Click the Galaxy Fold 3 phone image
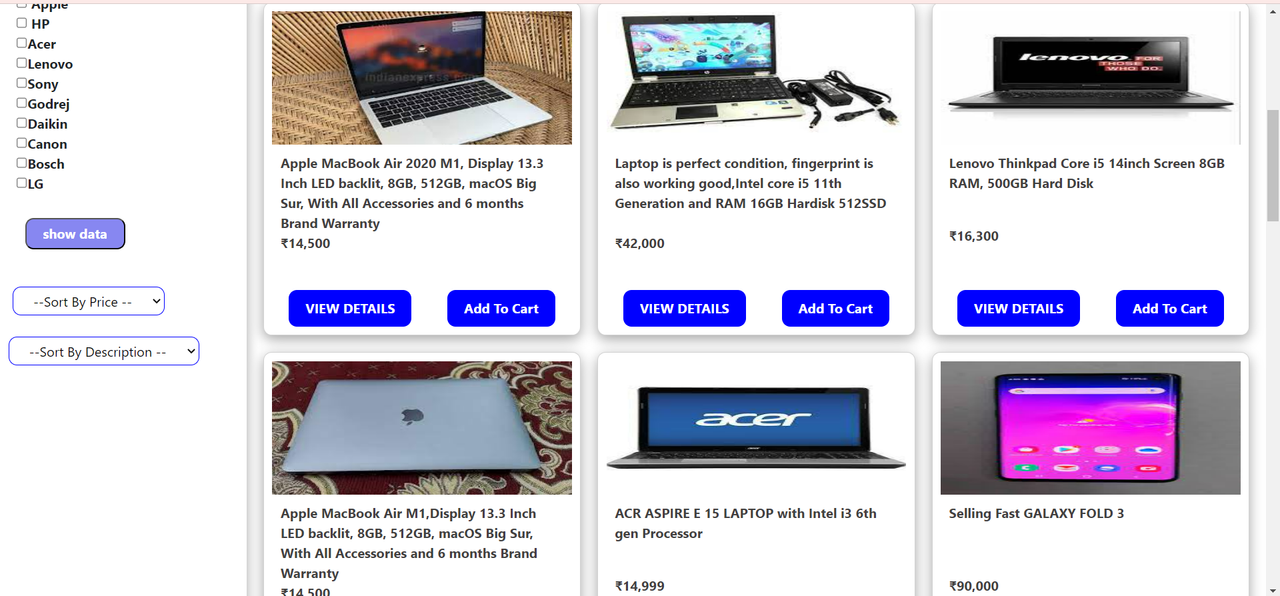This screenshot has height=596, width=1280. 1091,428
